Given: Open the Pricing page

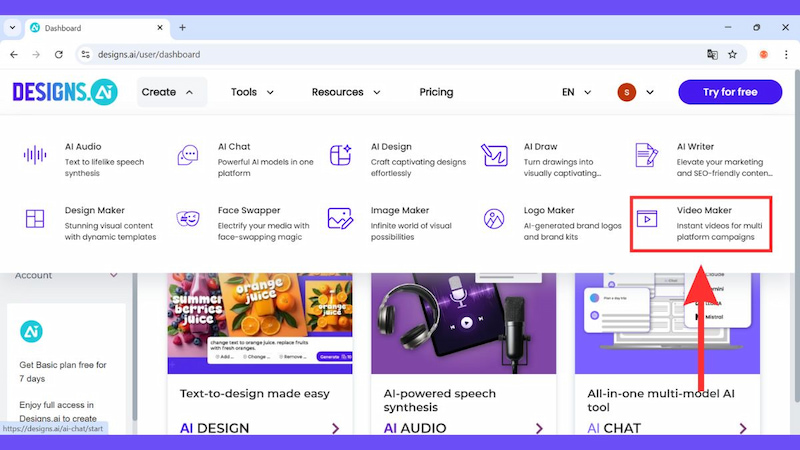Looking at the screenshot, I should pos(436,92).
